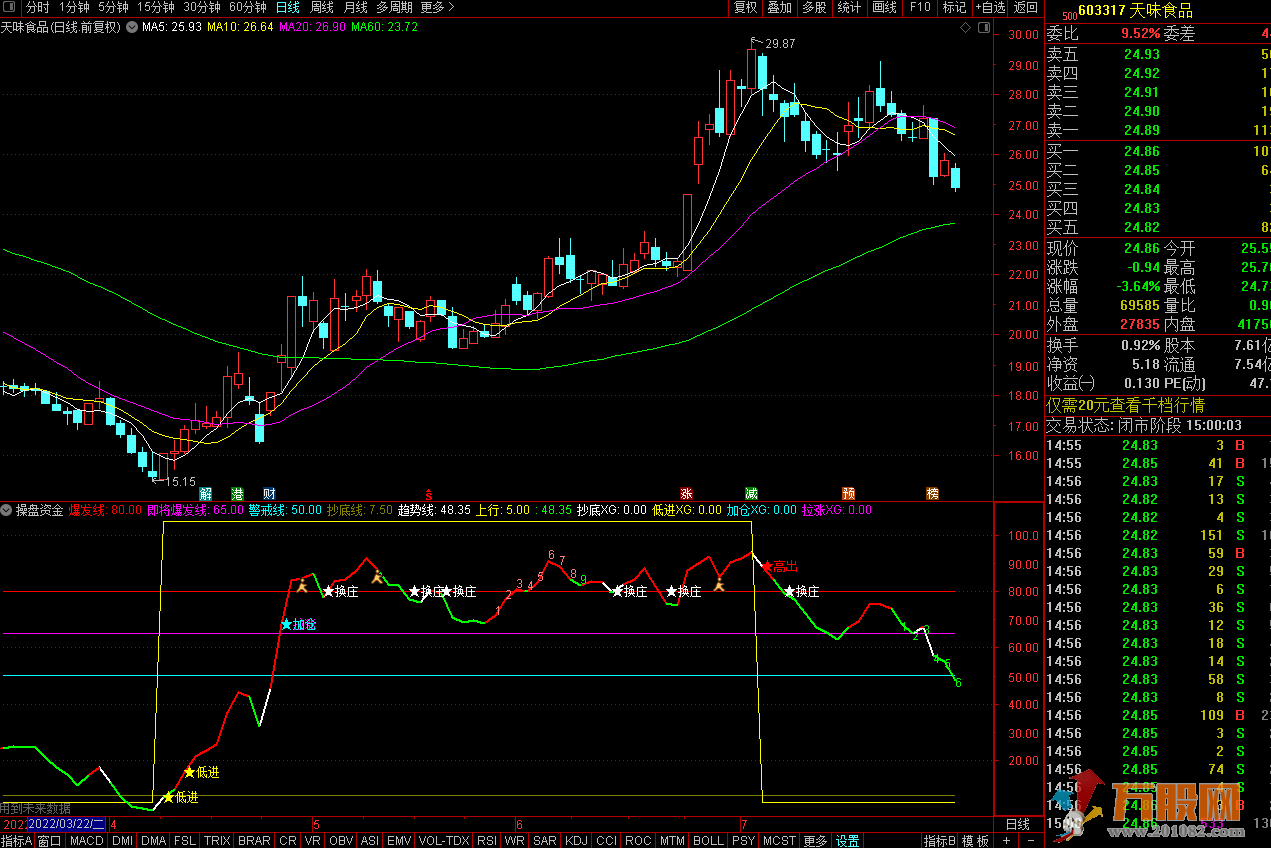The width and height of the screenshot is (1271, 848).
Task: Click the red 涨 marker icon
Action: tap(686, 493)
